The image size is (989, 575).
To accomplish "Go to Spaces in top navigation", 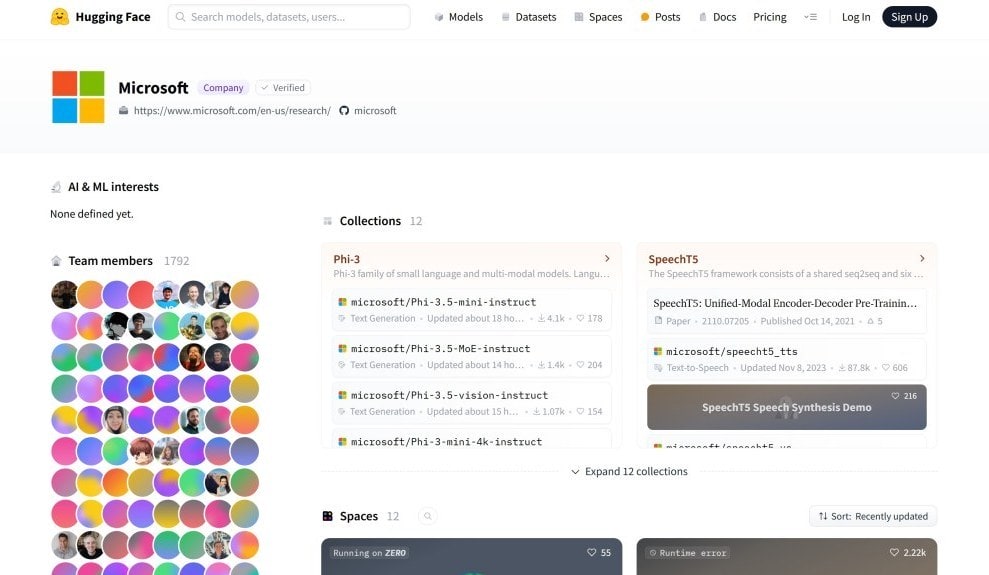I will [598, 17].
